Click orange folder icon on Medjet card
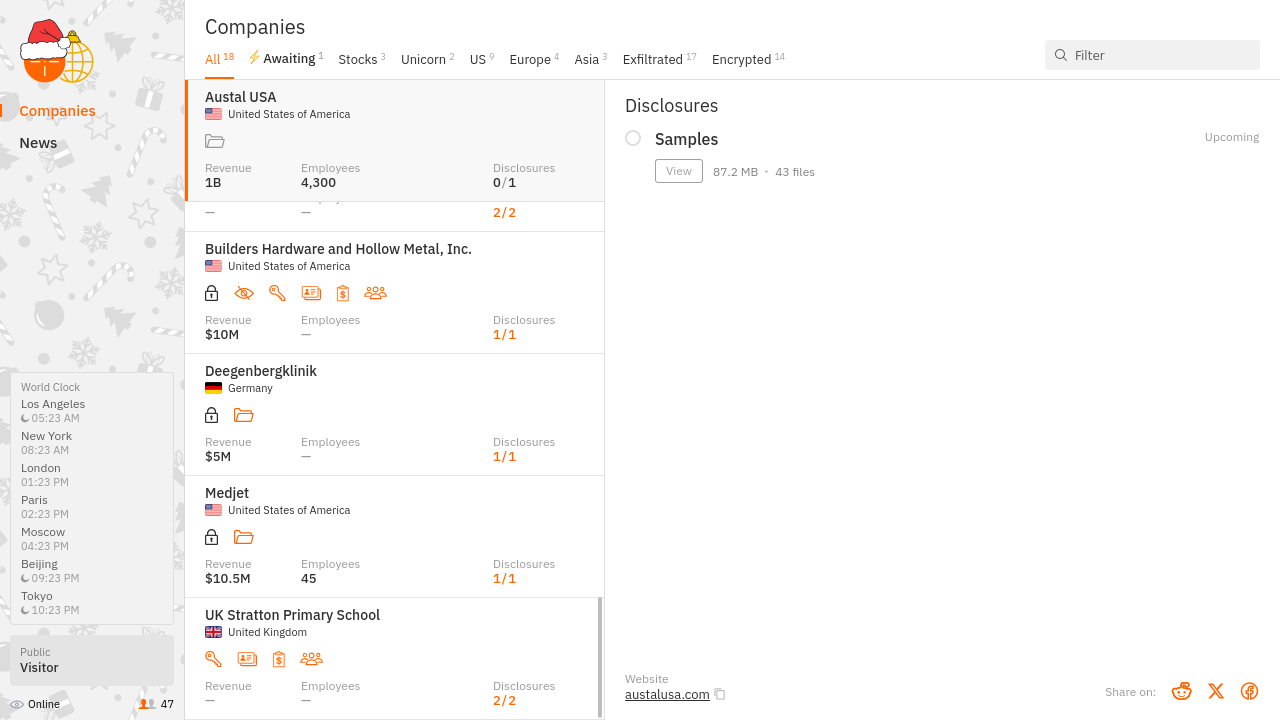 point(244,537)
